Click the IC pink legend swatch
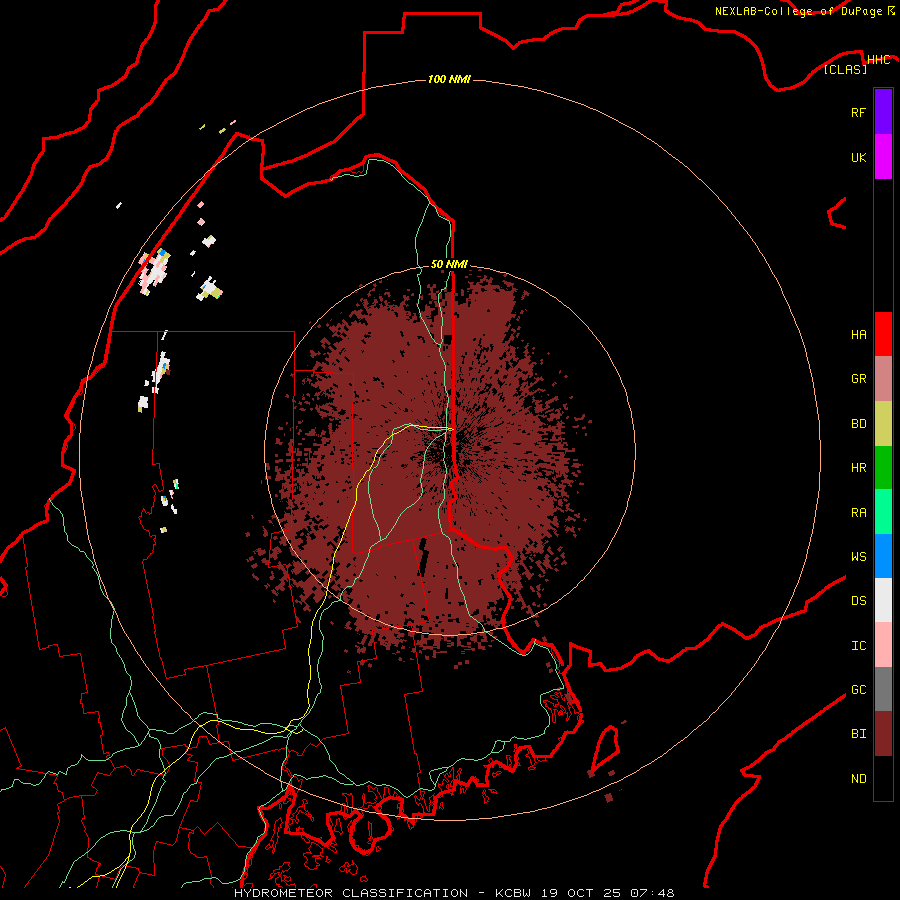Viewport: 900px width, 900px height. [x=883, y=645]
